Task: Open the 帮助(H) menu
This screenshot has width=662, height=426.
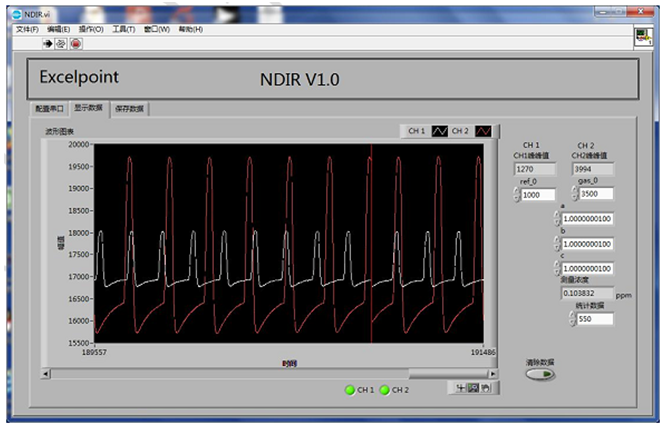Action: click(x=190, y=29)
